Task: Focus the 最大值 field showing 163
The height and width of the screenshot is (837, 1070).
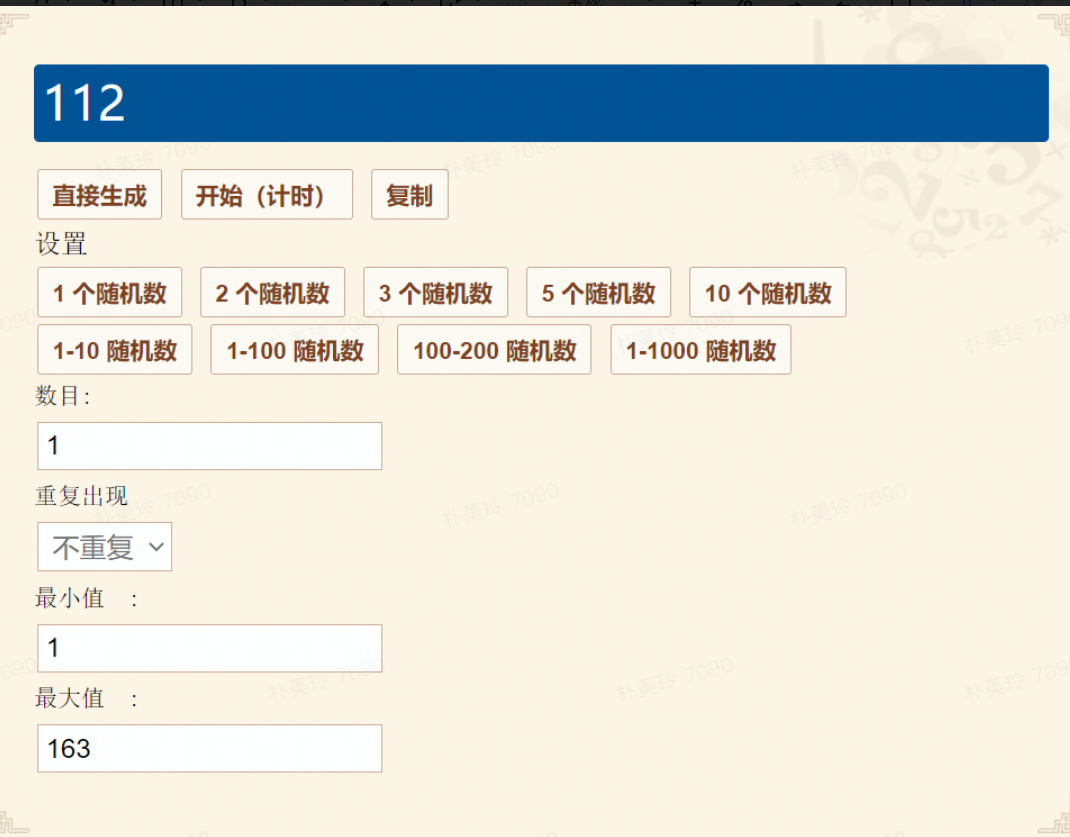Action: pos(209,748)
